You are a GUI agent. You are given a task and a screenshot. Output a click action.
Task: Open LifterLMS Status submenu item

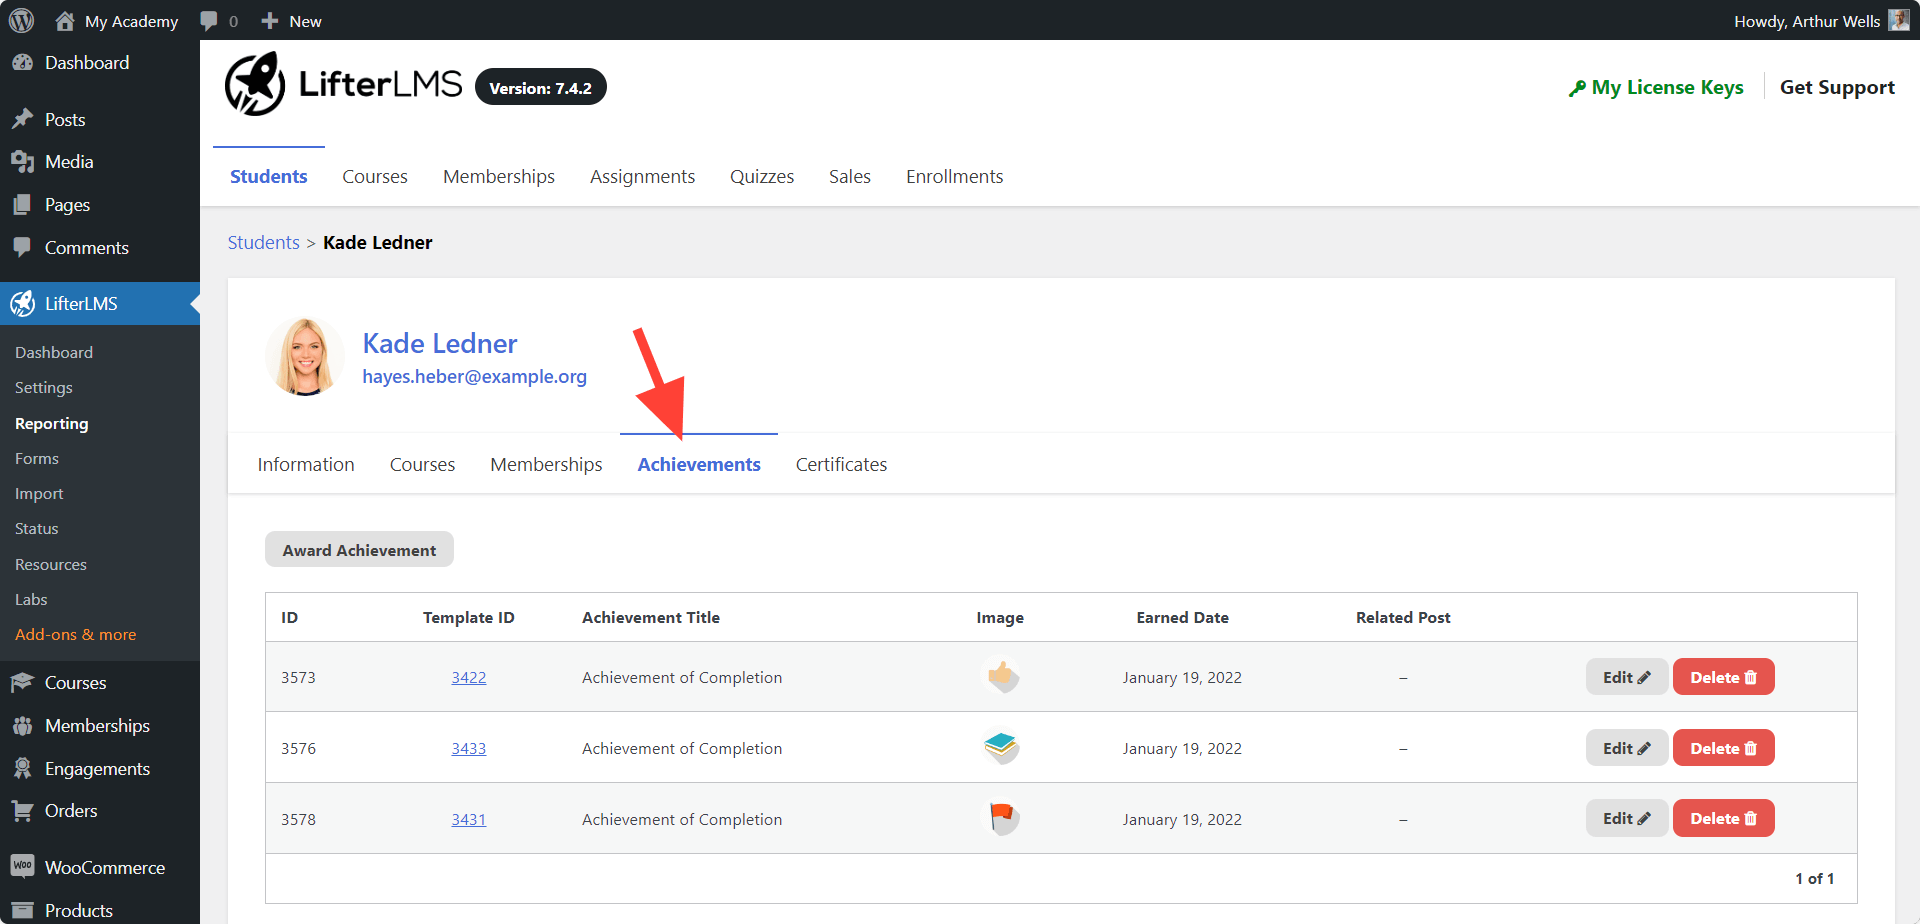click(37, 528)
